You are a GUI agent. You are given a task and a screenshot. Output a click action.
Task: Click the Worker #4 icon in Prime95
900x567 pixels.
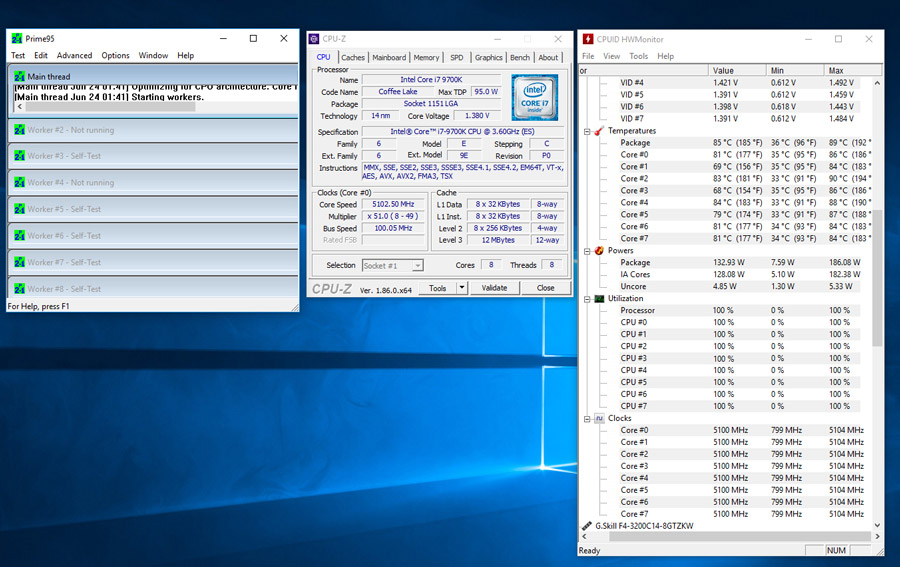tap(20, 182)
